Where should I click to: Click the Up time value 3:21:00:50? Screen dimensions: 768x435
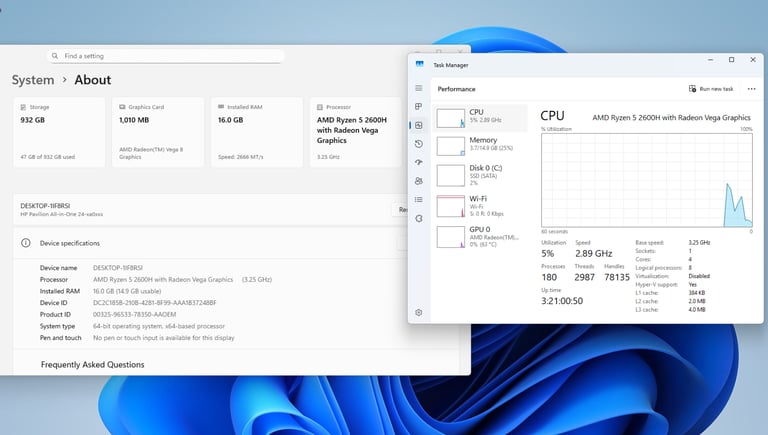[562, 301]
